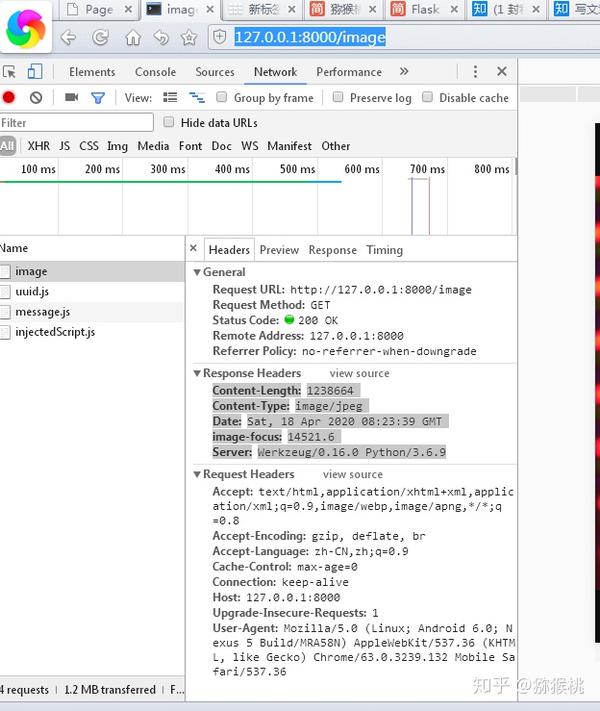Click the Name column header
The width and height of the screenshot is (600, 711).
[x=92, y=248]
